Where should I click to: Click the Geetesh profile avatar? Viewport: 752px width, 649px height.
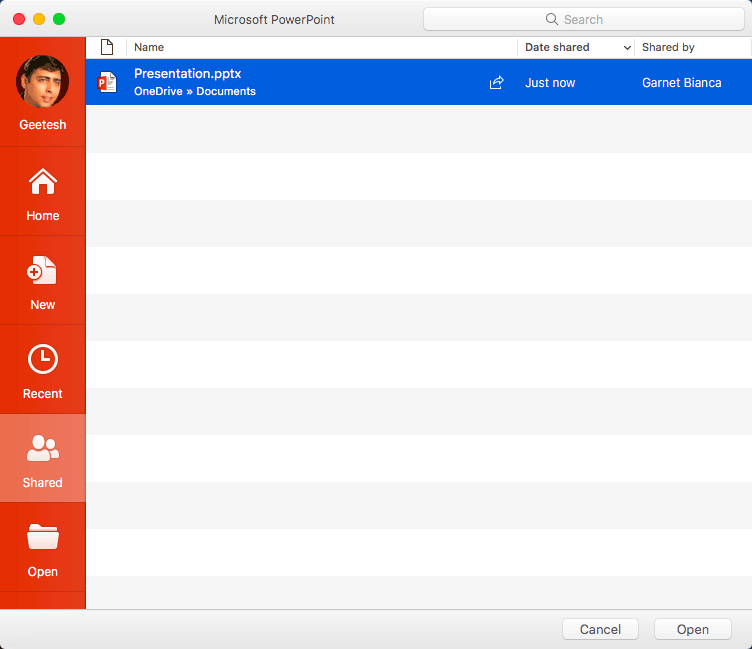42,81
